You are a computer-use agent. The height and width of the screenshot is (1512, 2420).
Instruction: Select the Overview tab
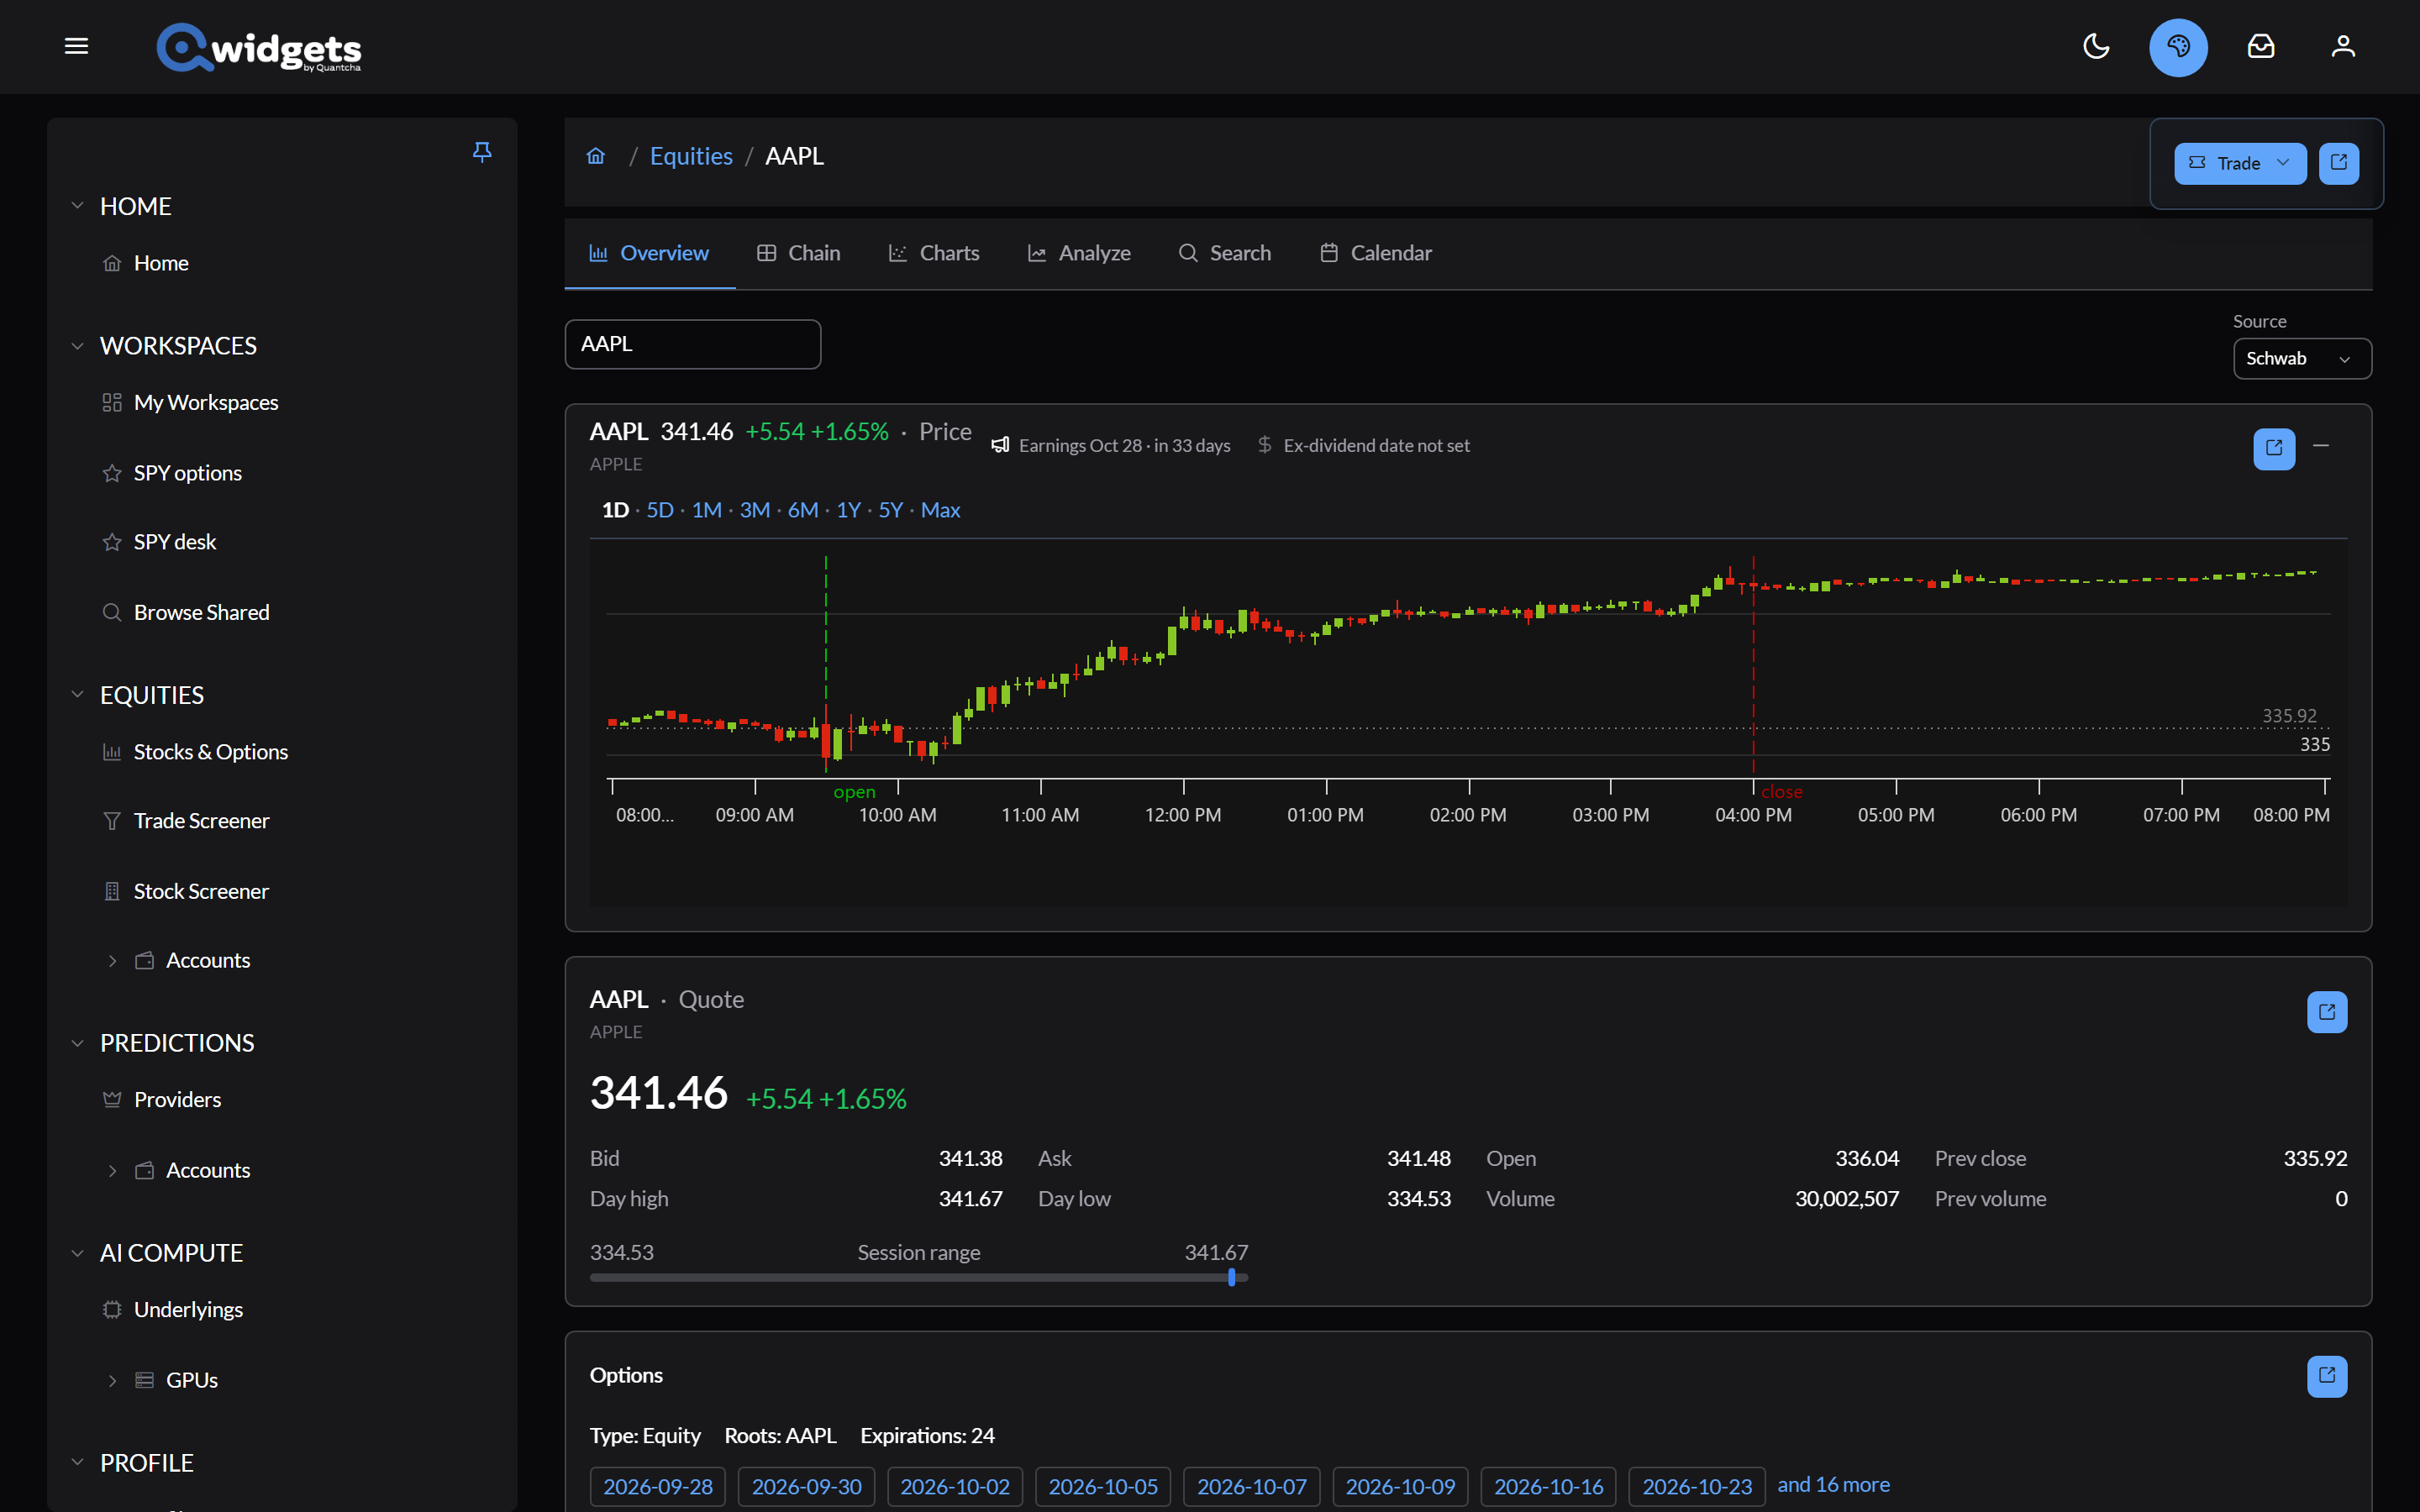[650, 253]
